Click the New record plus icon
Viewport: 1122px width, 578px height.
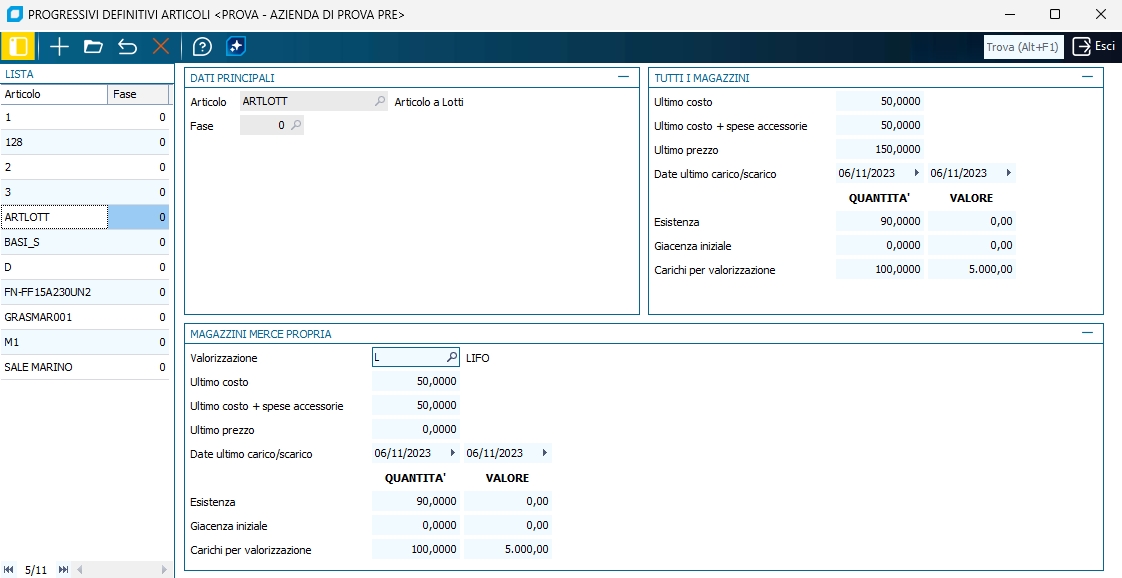click(x=59, y=47)
